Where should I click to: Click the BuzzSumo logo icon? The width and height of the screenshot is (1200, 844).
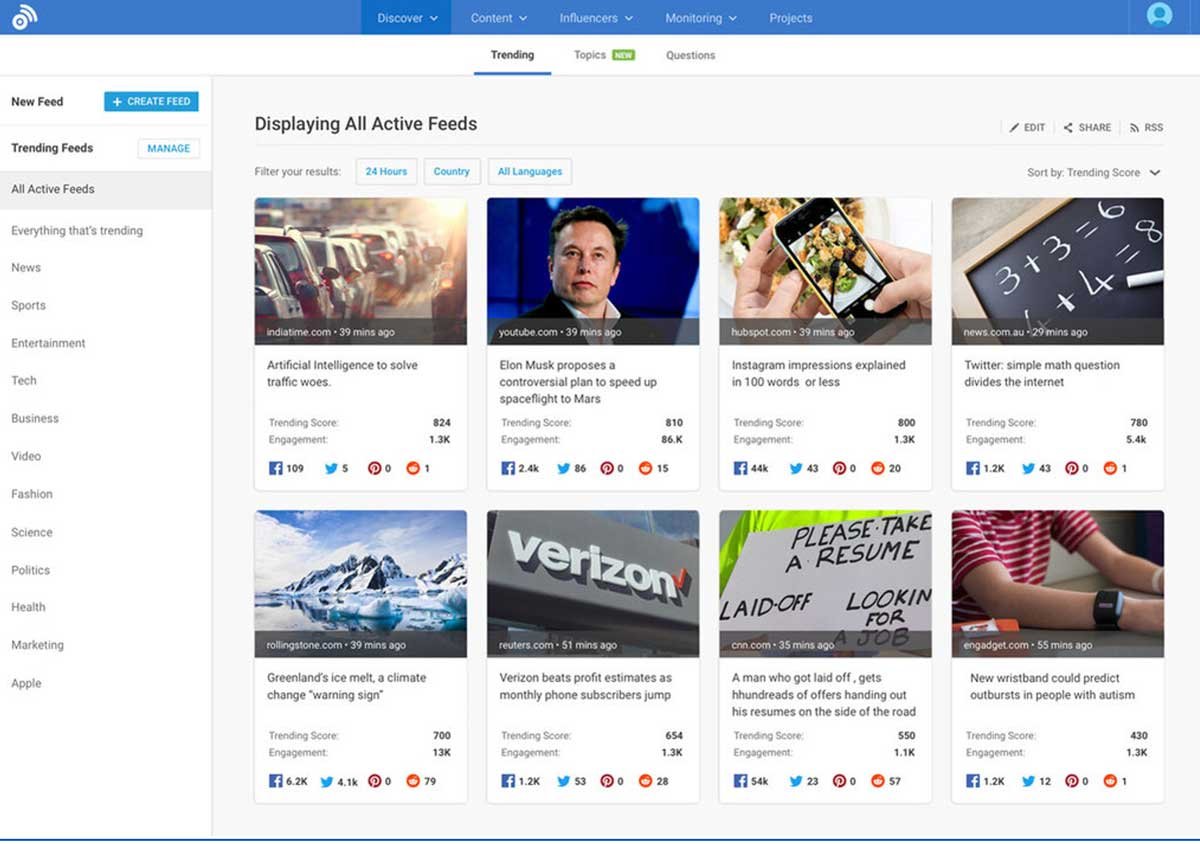click(x=25, y=17)
